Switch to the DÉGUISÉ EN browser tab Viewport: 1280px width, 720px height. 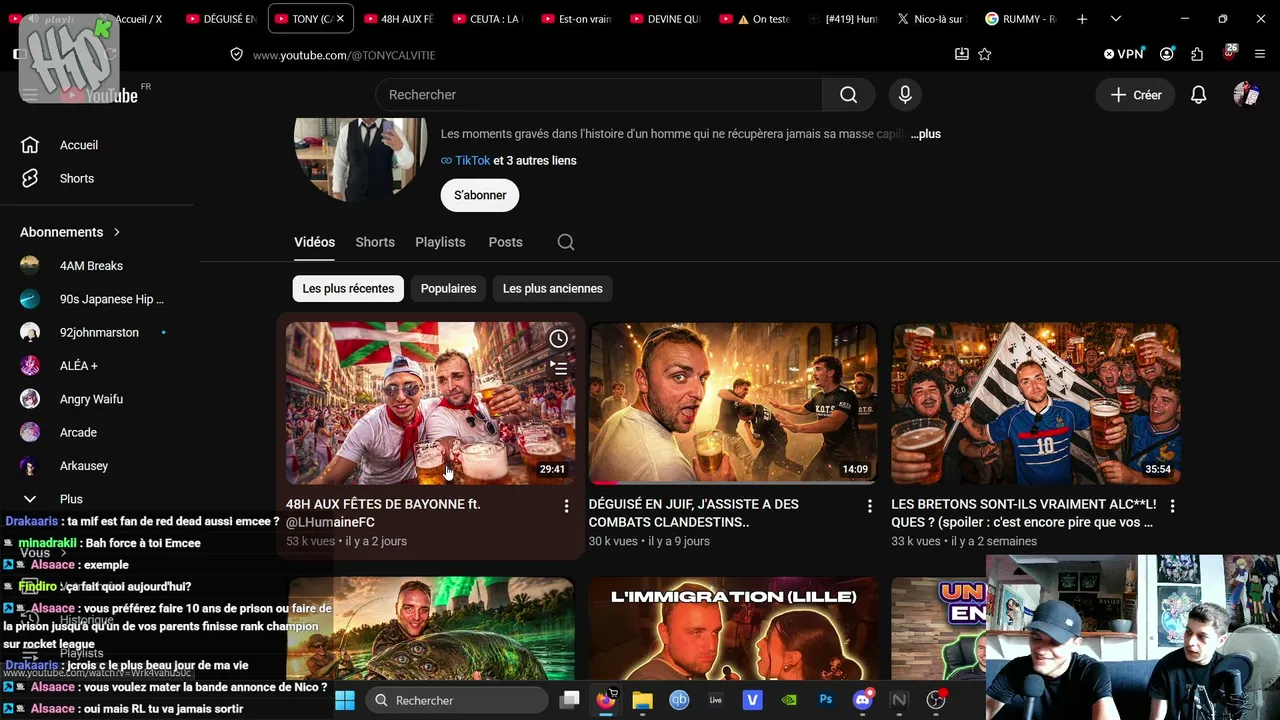222,19
